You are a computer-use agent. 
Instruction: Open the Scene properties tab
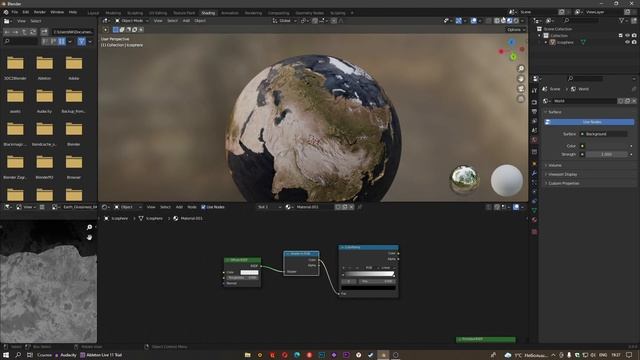tap(534, 130)
